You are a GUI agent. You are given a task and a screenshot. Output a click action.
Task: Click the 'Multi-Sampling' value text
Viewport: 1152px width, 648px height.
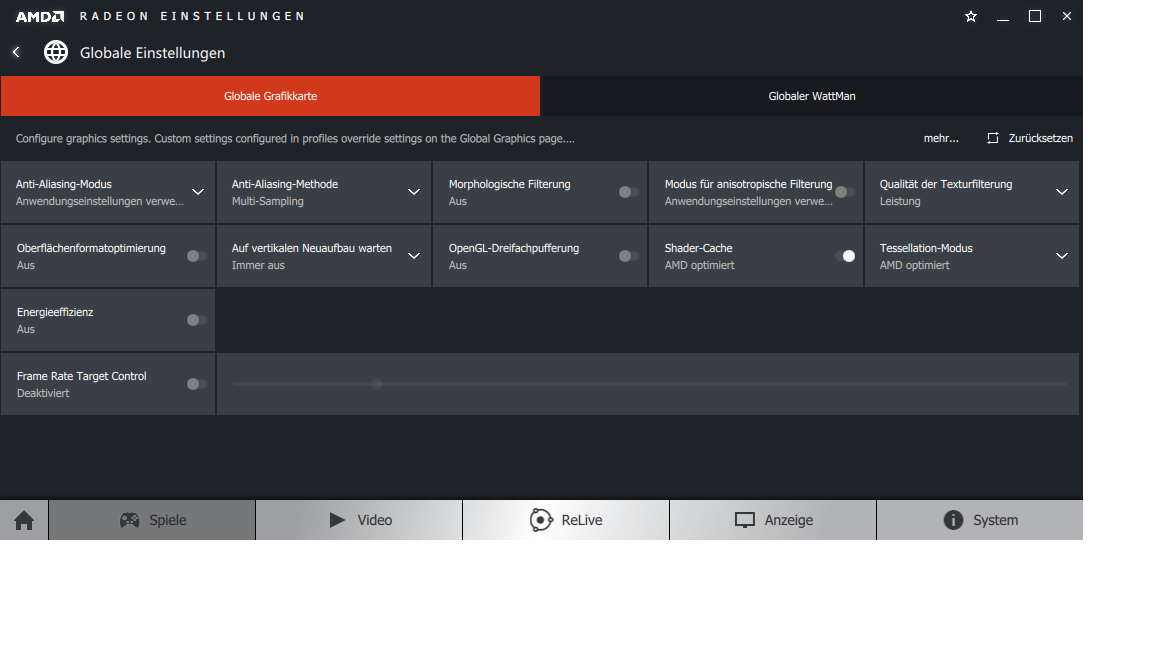(x=267, y=201)
